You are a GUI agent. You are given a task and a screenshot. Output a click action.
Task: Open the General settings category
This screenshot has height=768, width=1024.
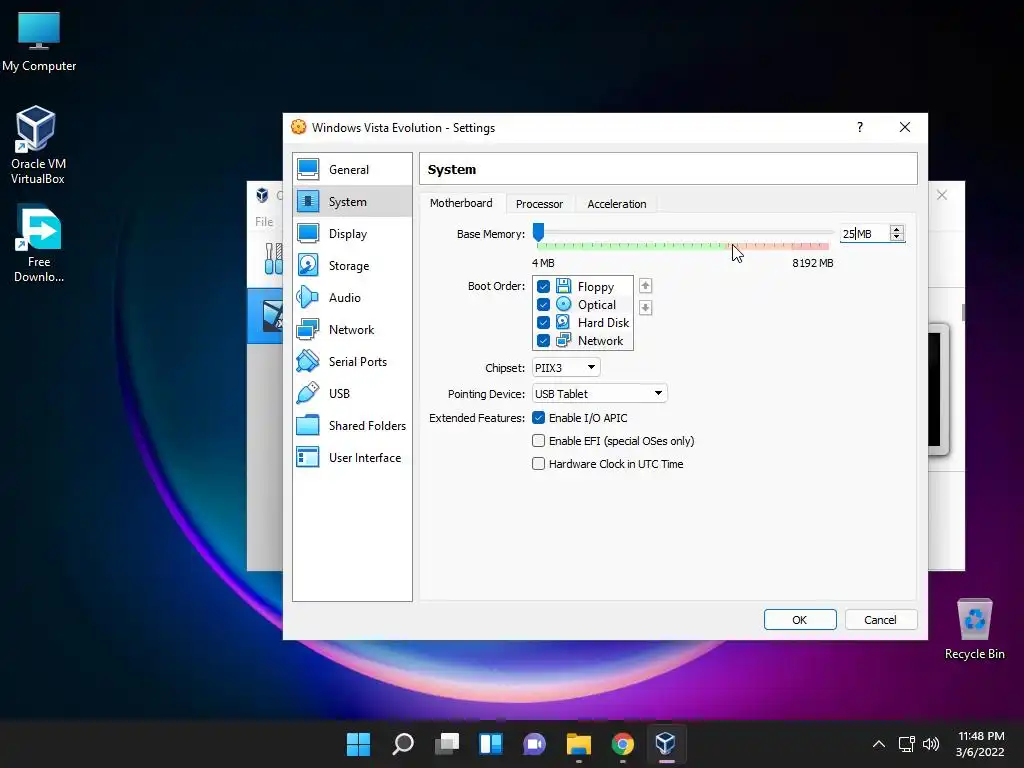pyautogui.click(x=352, y=170)
